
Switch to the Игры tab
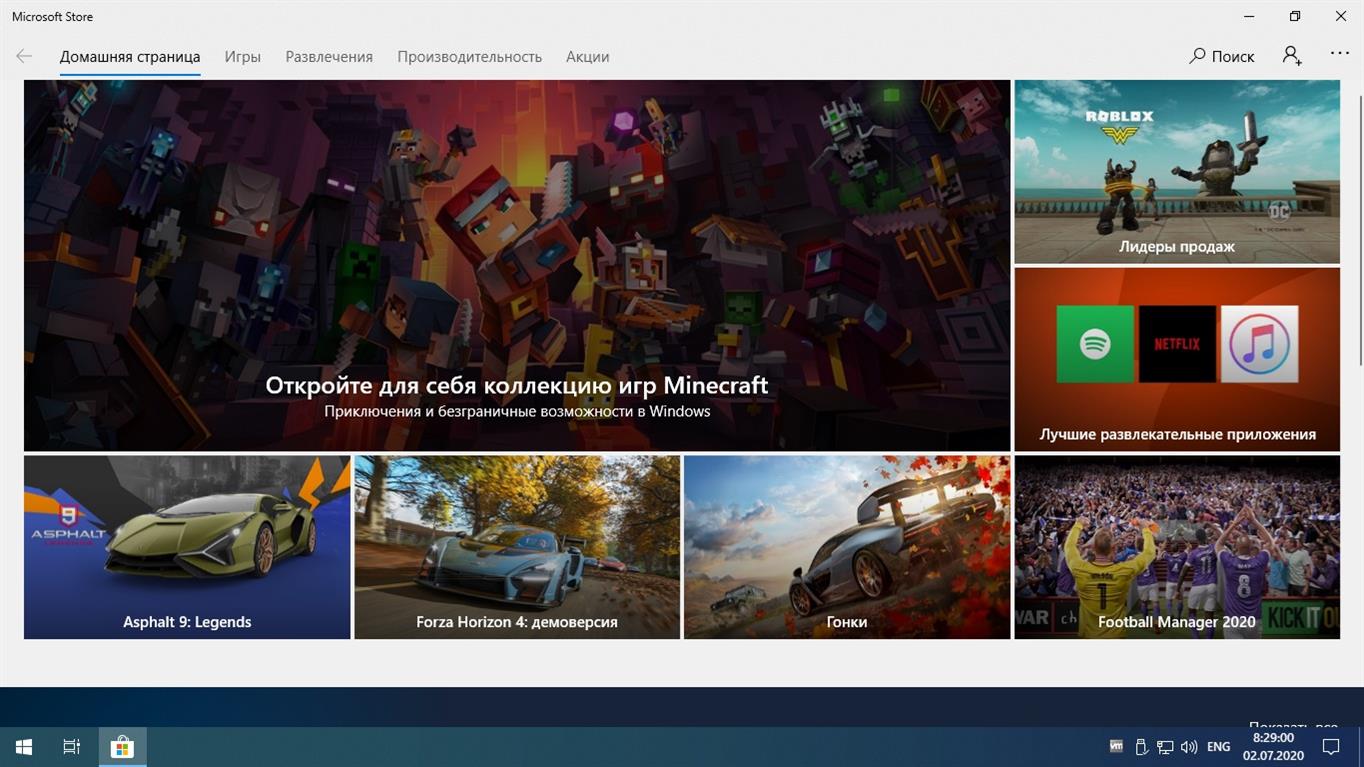pos(243,57)
